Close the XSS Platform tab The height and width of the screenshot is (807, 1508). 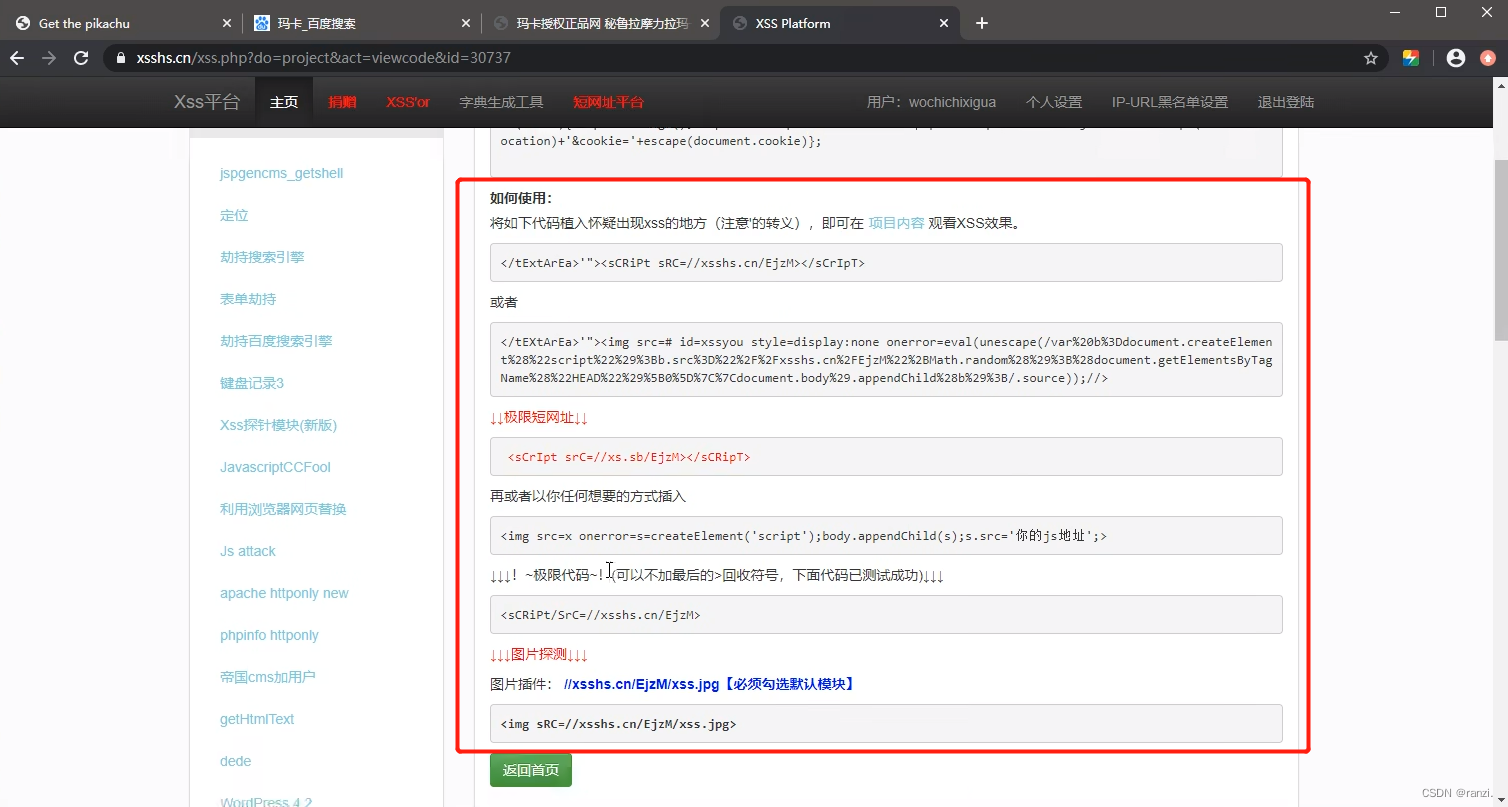coord(943,23)
